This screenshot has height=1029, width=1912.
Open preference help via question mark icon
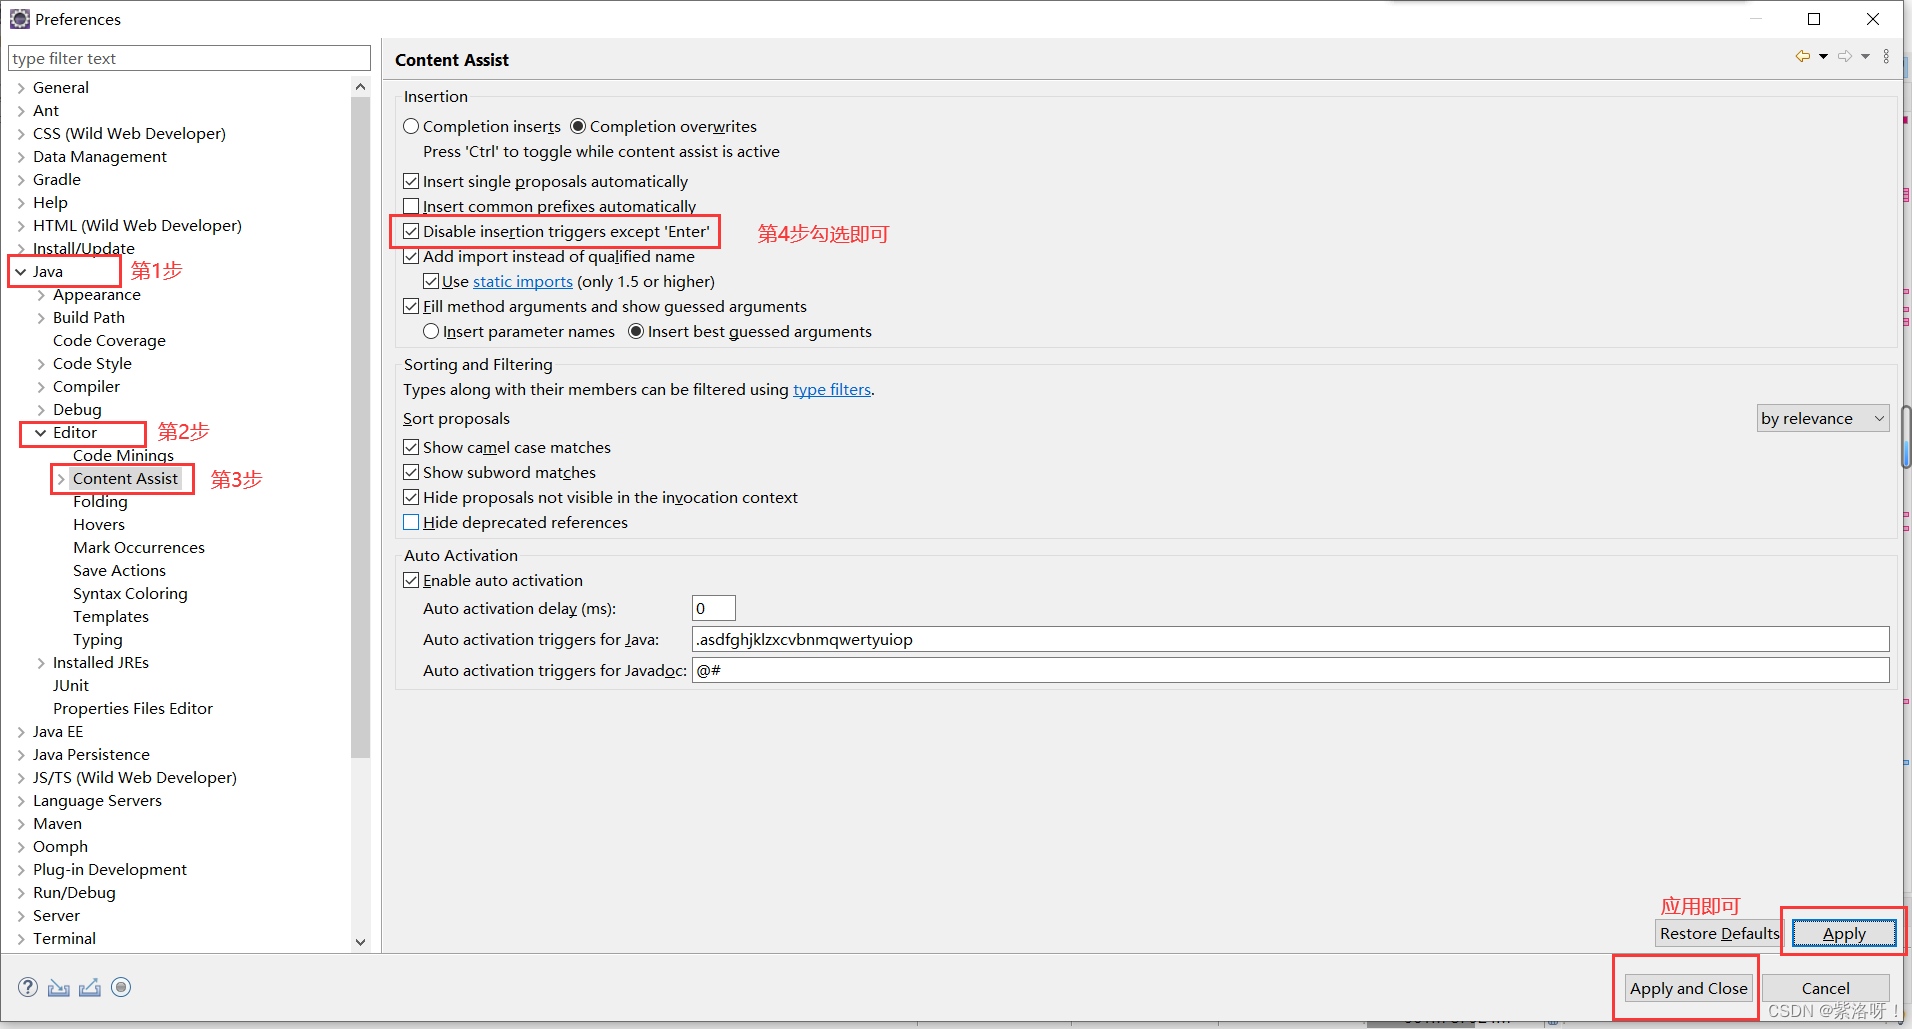pyautogui.click(x=27, y=987)
